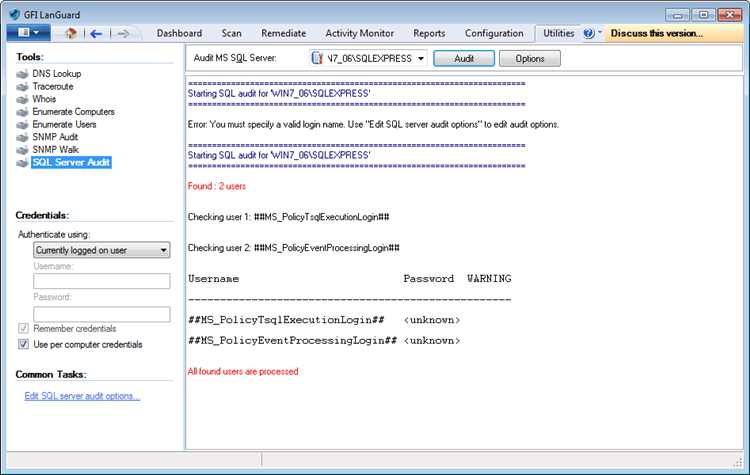Click the Enumerate Users icon
This screenshot has height=475, width=750.
pos(22,125)
